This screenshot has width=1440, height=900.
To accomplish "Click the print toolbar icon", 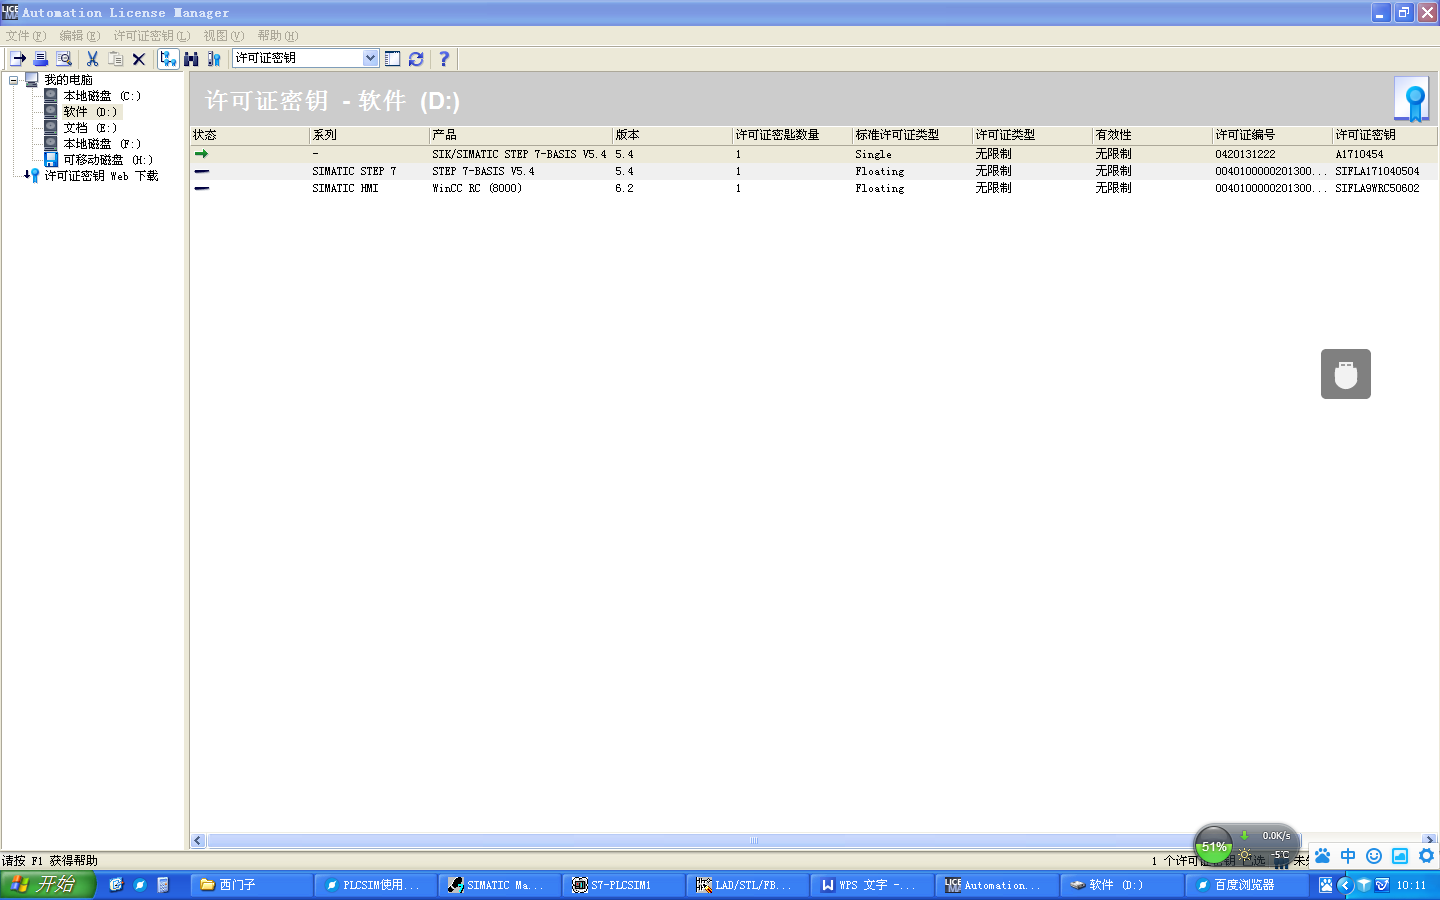I will [x=41, y=59].
